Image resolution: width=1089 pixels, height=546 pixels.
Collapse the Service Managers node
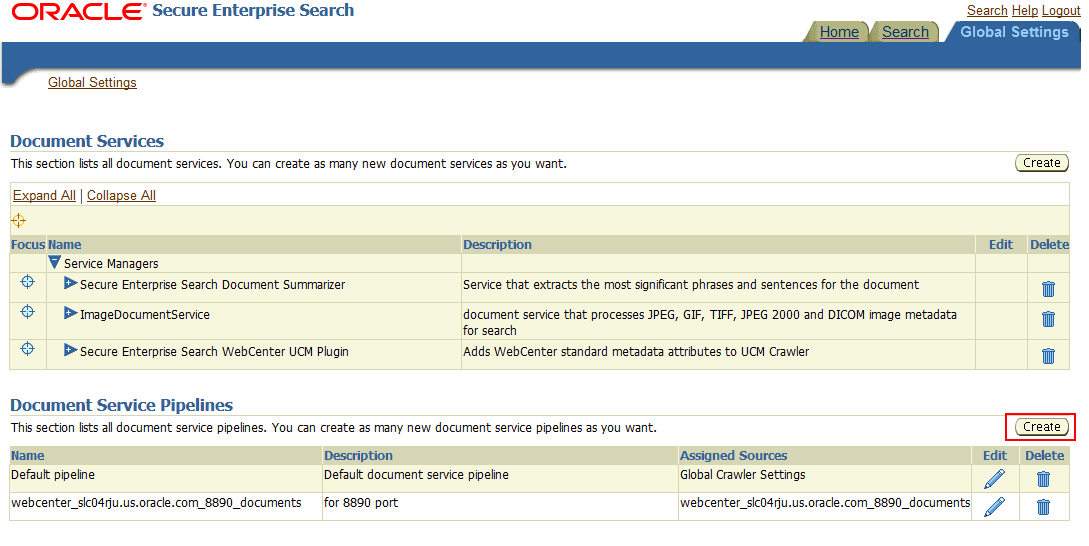tap(55, 263)
